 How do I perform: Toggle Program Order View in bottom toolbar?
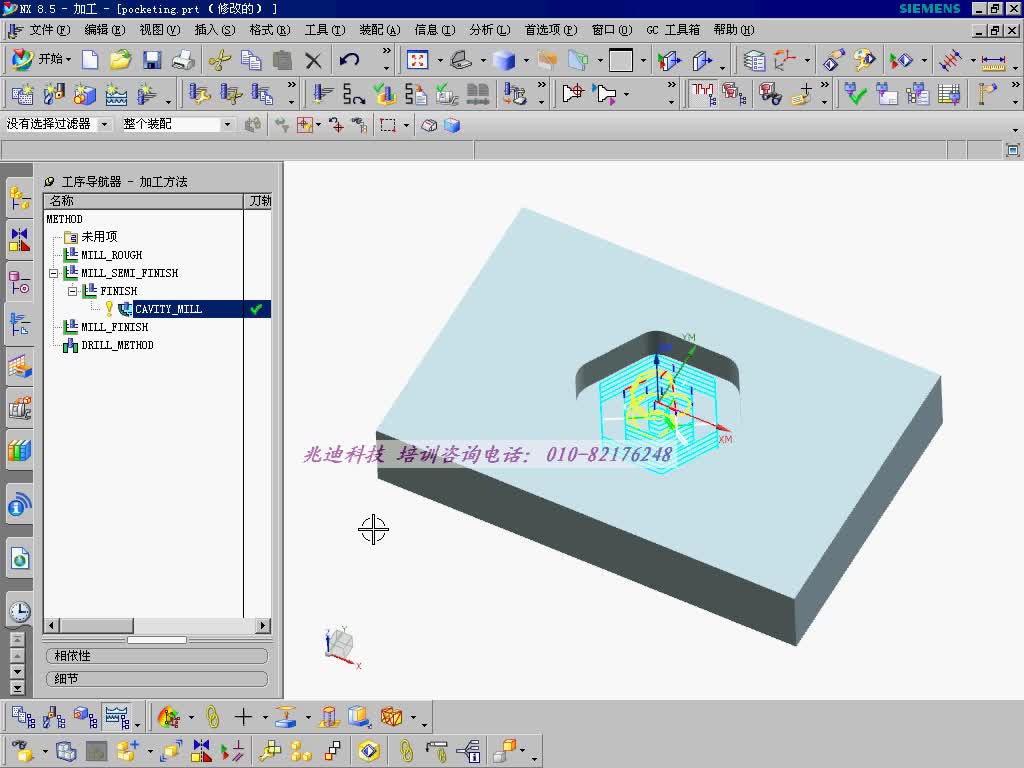[23, 717]
